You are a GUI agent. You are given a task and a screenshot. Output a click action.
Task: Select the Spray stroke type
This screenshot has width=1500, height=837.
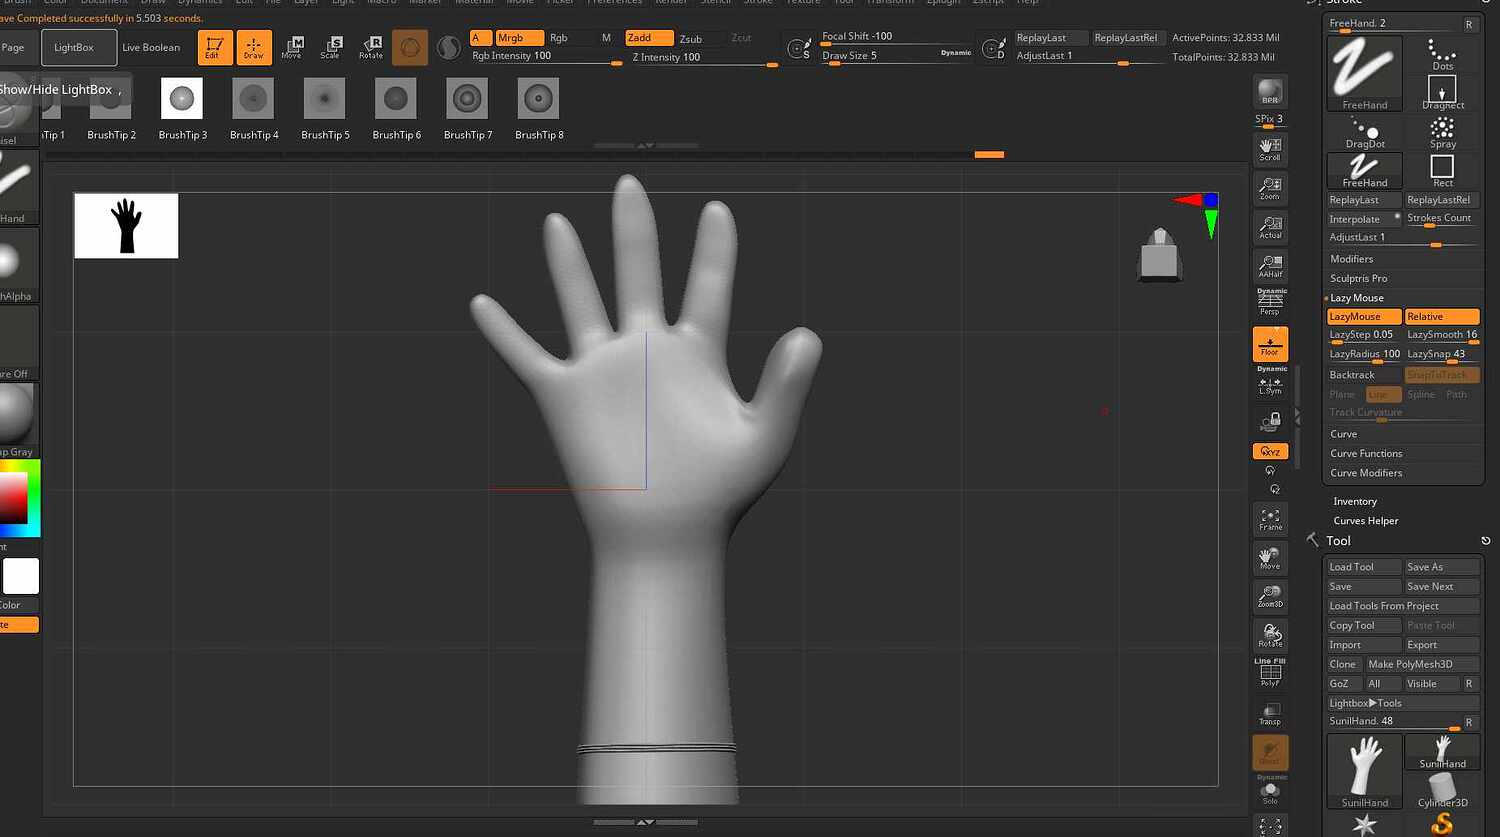[x=1442, y=130]
